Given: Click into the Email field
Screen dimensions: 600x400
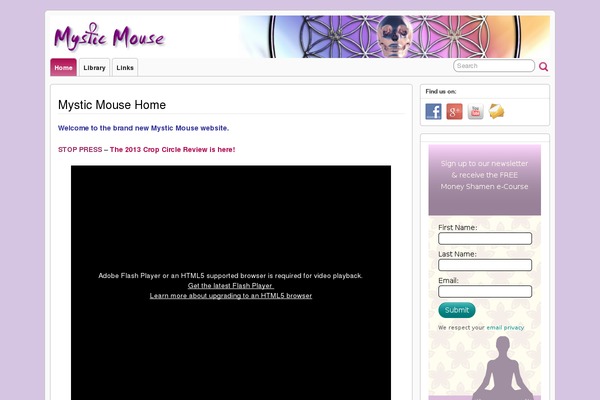Looking at the screenshot, I should pos(485,291).
